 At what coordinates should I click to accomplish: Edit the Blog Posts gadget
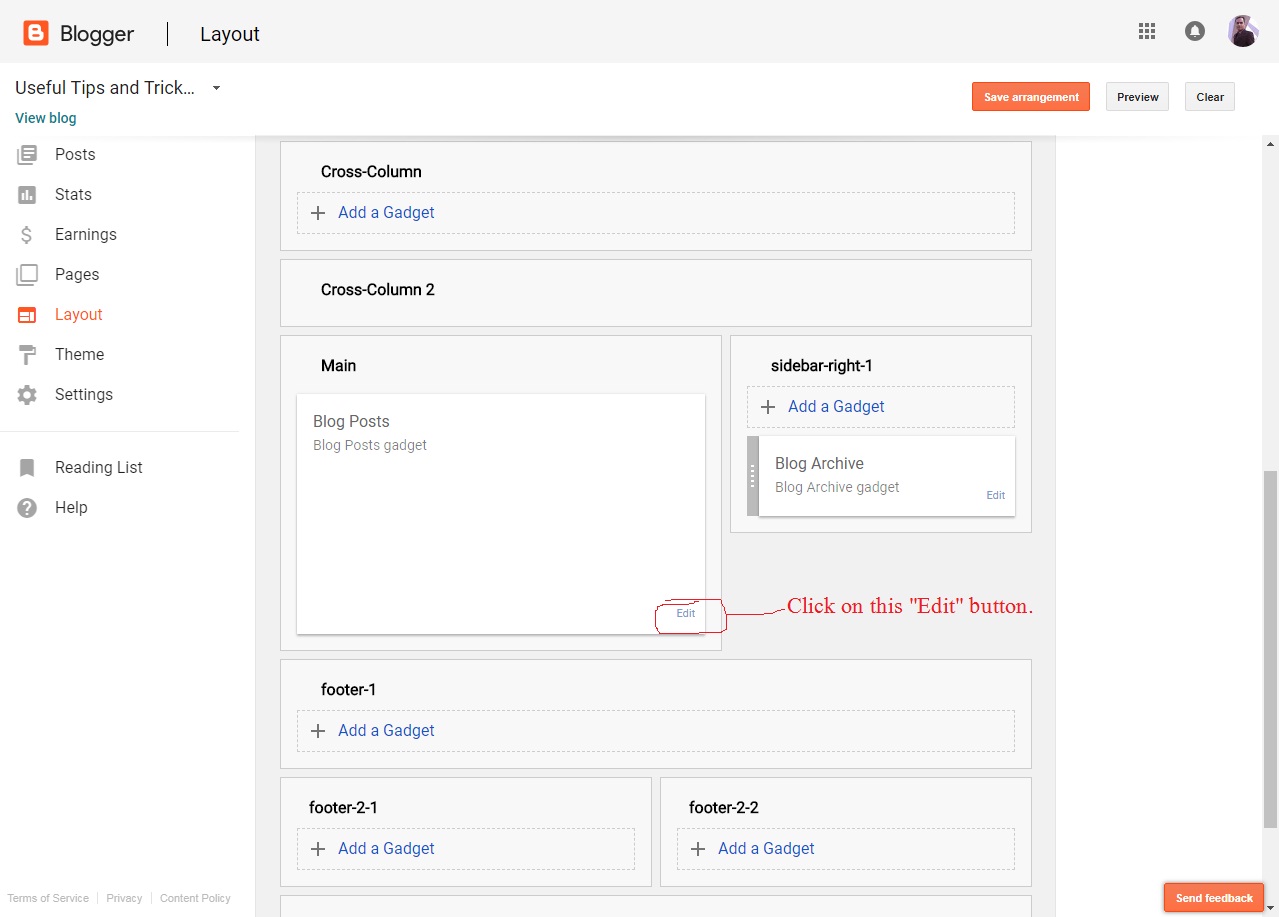coord(686,614)
